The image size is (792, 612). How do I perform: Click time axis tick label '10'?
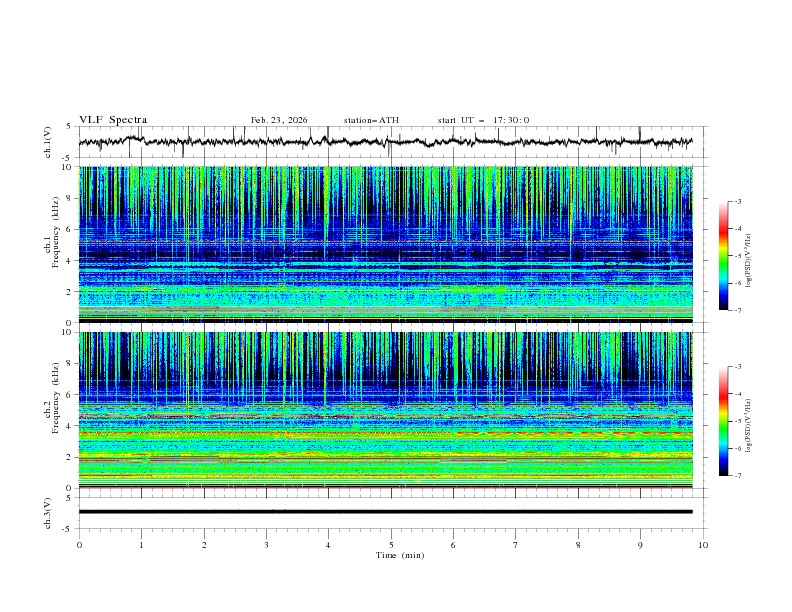(703, 545)
